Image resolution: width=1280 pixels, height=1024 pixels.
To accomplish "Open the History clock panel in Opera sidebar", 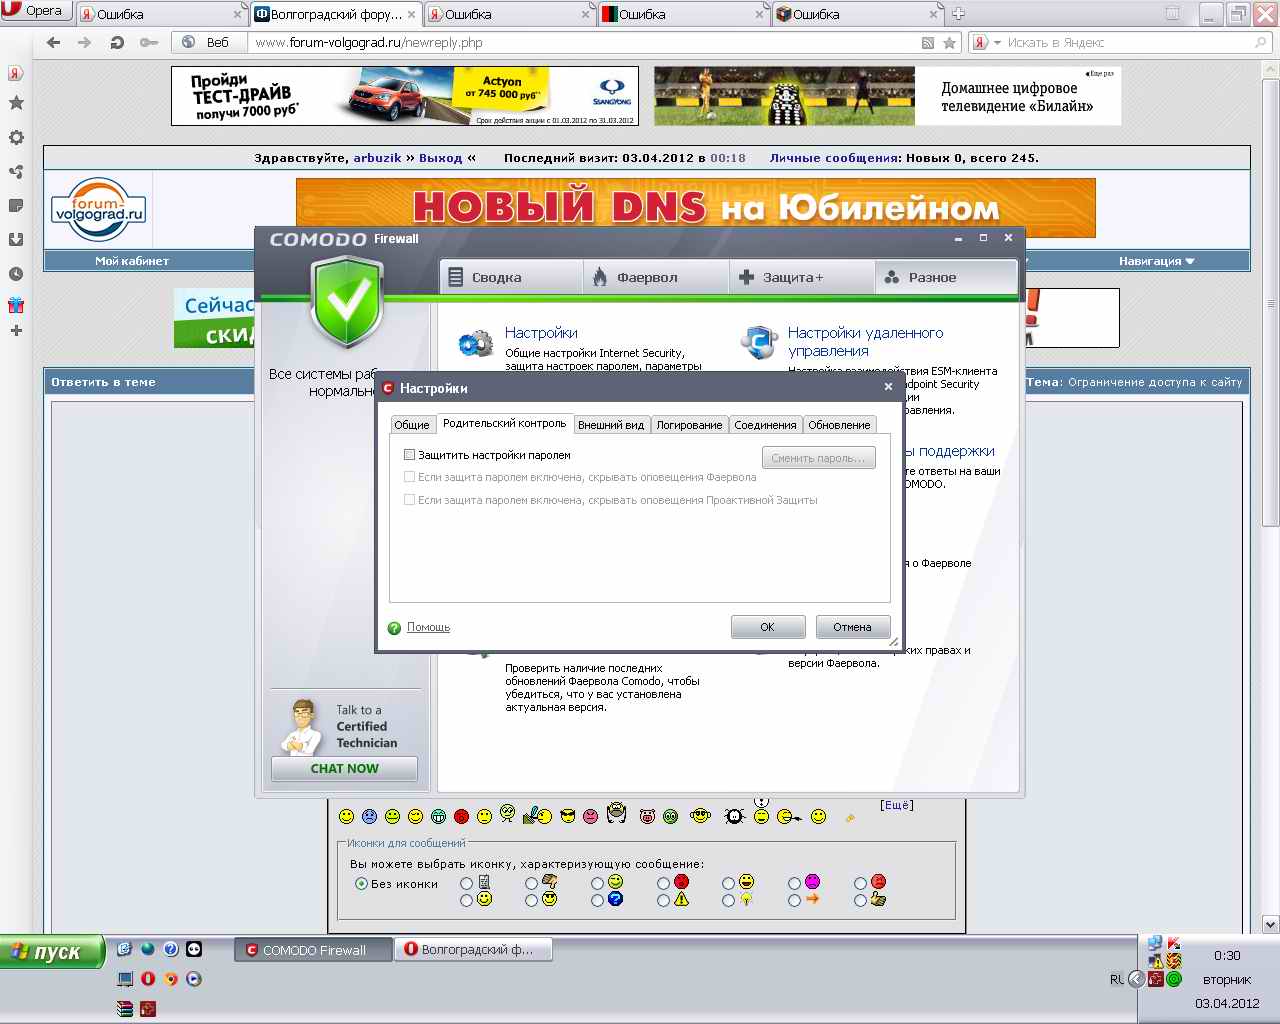I will (x=16, y=274).
